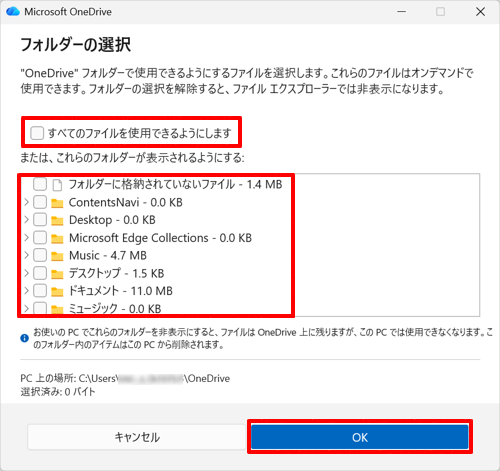Tick the Desktop folder checkbox
Viewport: 500px width, 471px height.
click(x=40, y=220)
